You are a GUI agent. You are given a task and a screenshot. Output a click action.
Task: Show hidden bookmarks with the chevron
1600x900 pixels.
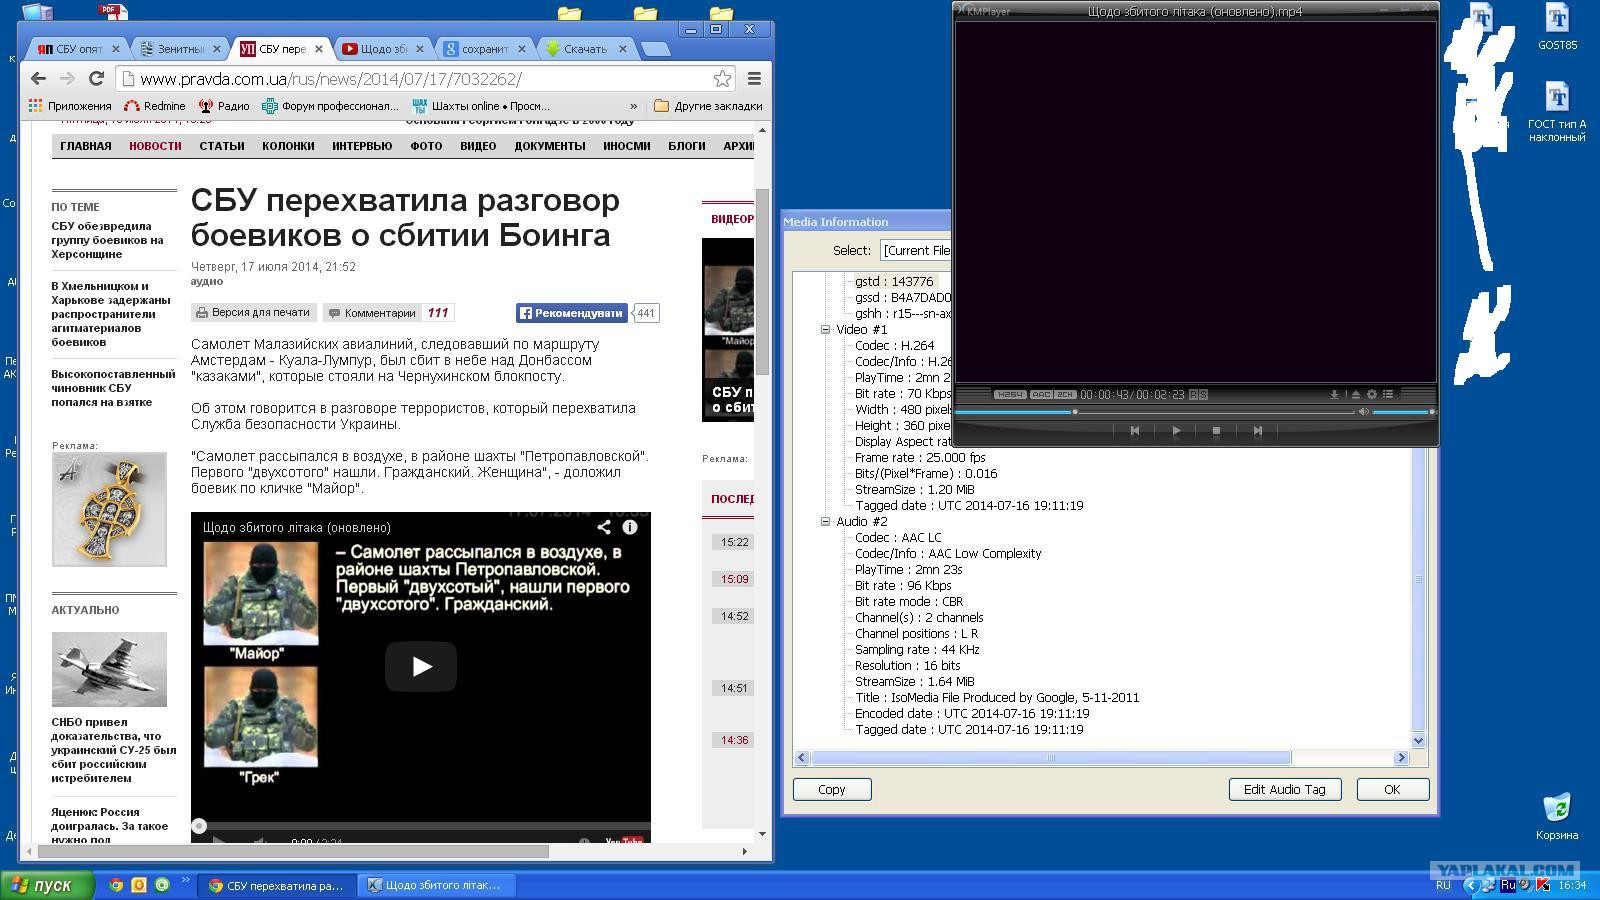click(633, 106)
